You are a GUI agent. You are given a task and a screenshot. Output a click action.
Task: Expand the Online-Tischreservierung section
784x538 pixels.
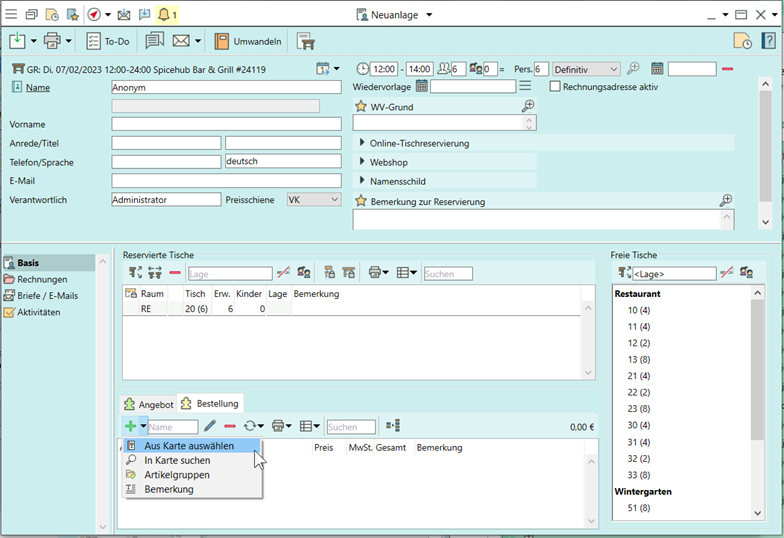coord(362,143)
